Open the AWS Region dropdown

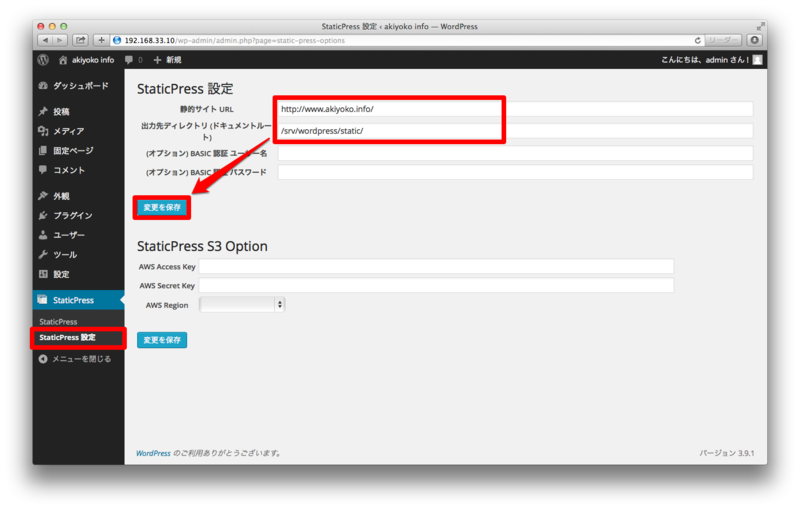pyautogui.click(x=242, y=304)
